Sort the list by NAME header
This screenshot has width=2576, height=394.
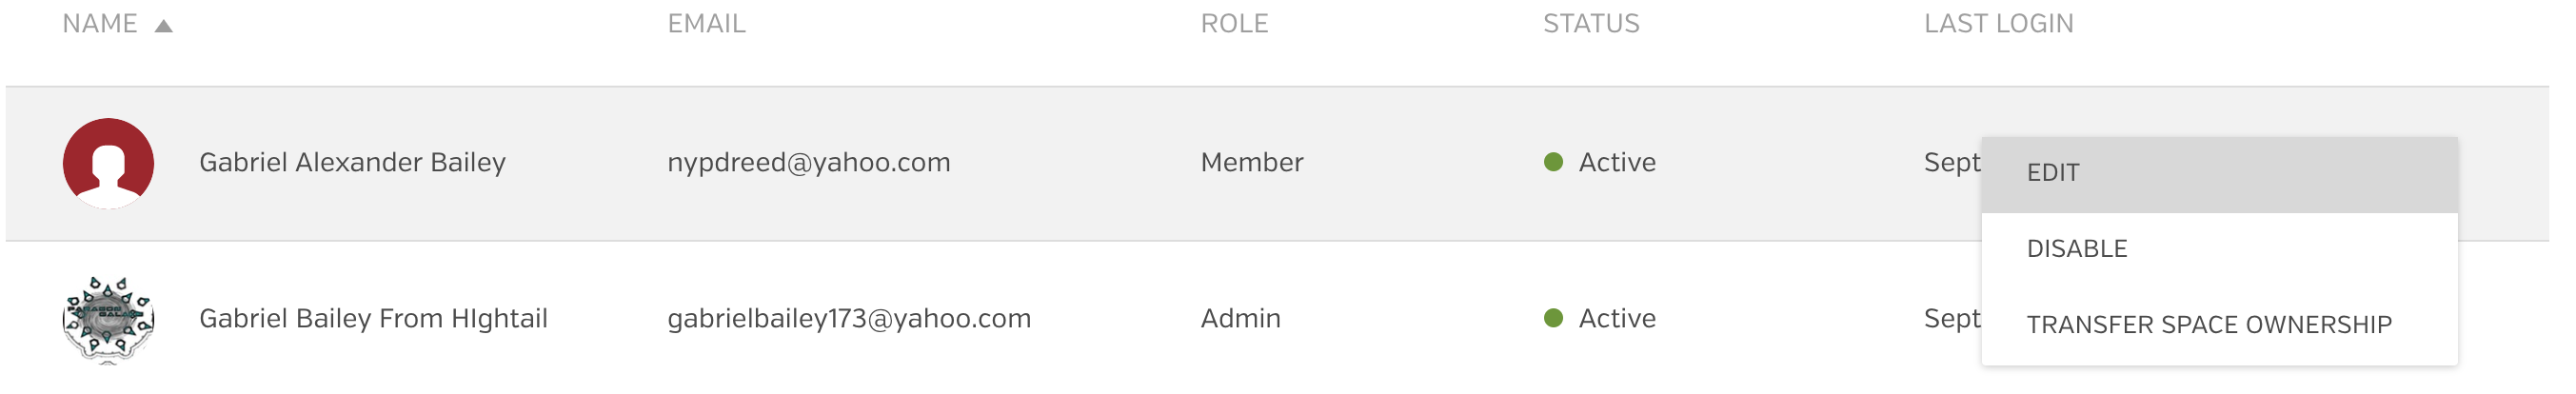click(100, 24)
